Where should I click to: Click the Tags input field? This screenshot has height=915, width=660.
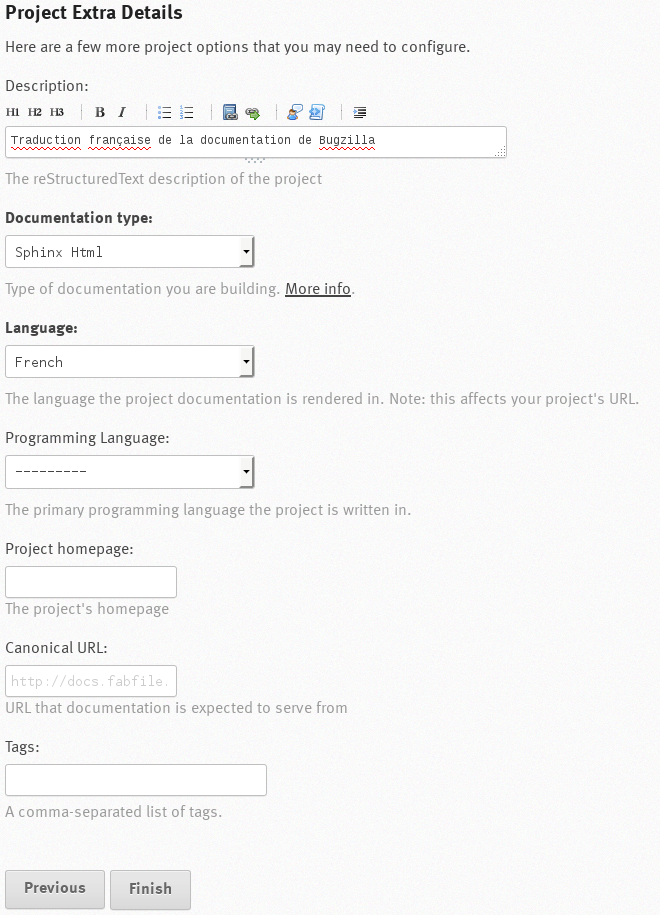pos(135,779)
